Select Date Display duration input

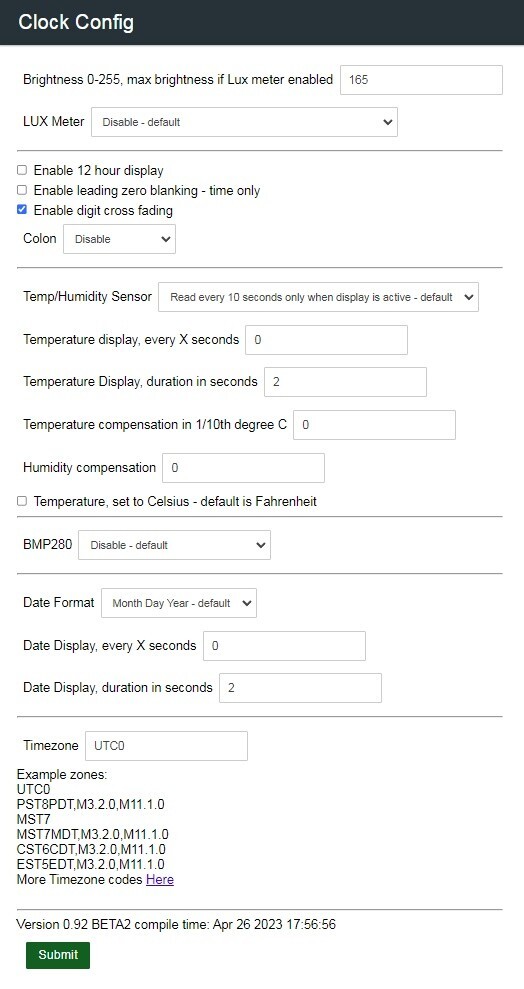coord(300,688)
